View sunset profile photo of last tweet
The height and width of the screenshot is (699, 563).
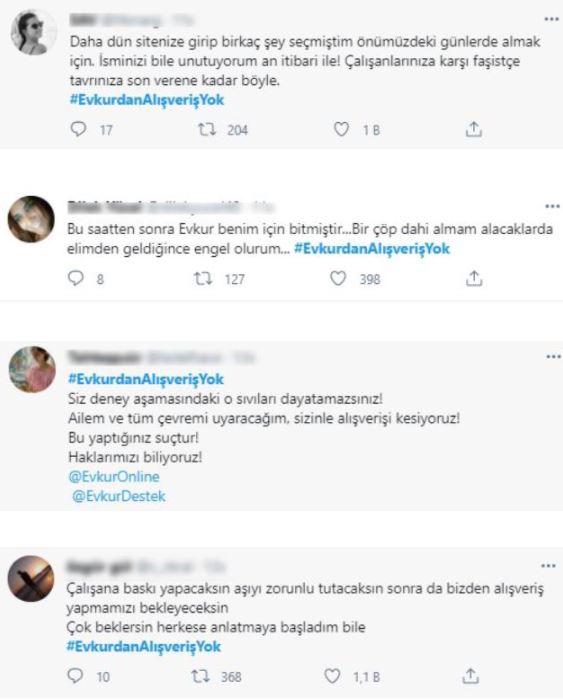(x=31, y=579)
